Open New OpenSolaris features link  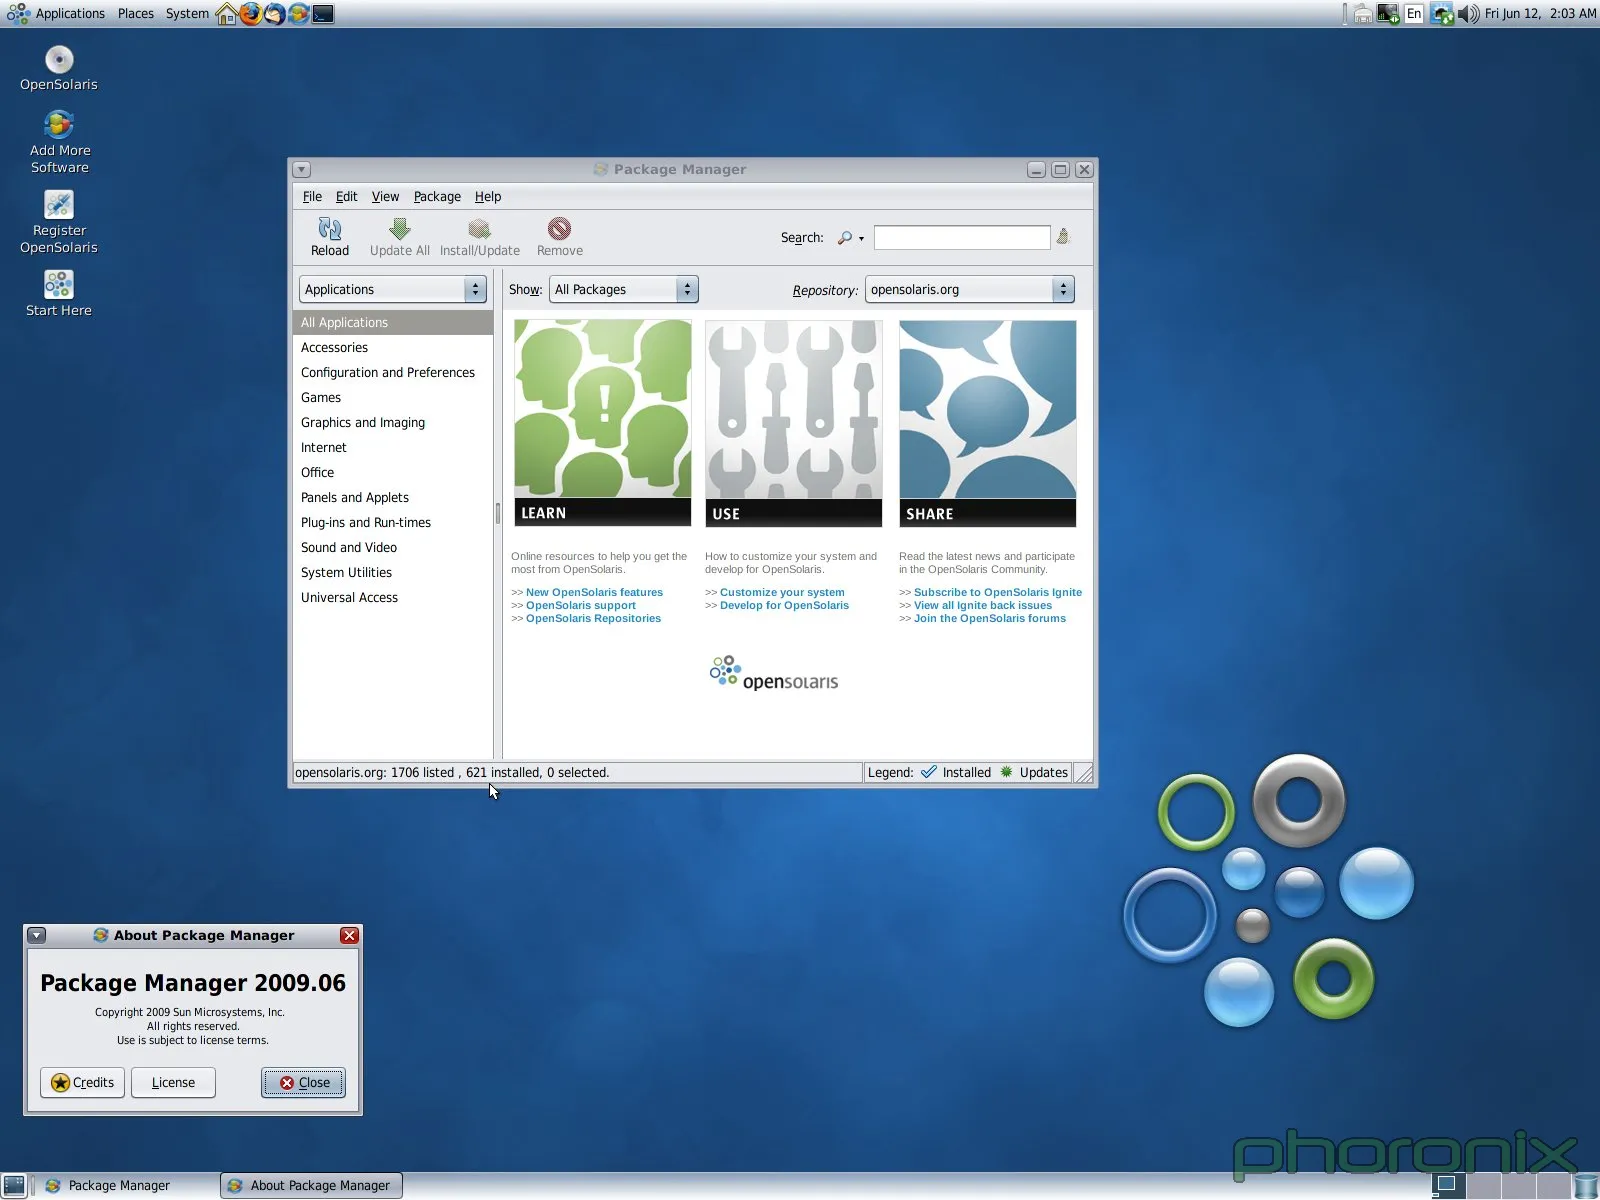tap(594, 593)
